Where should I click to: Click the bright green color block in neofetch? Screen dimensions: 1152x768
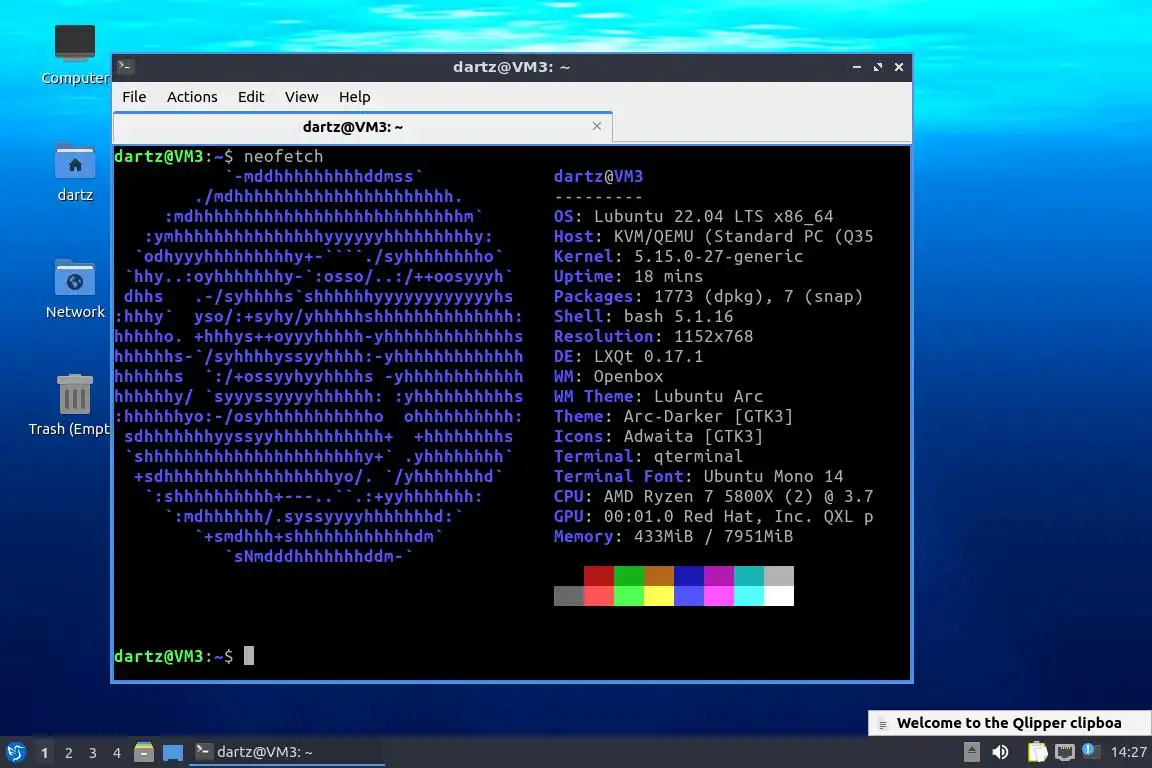pos(629,595)
